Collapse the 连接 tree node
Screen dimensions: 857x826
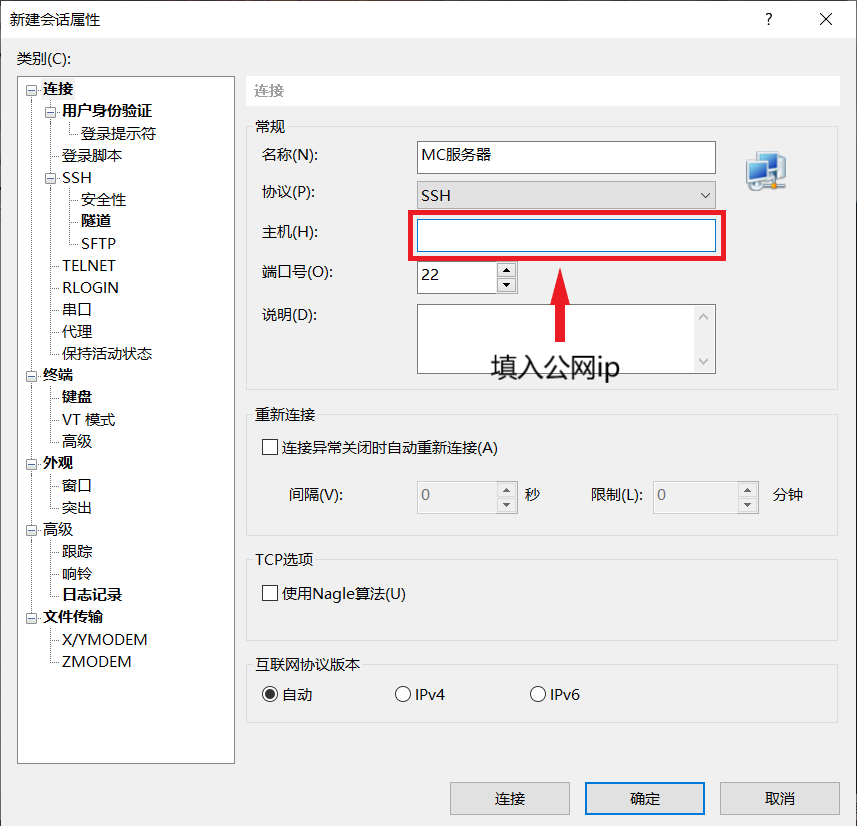[32, 90]
